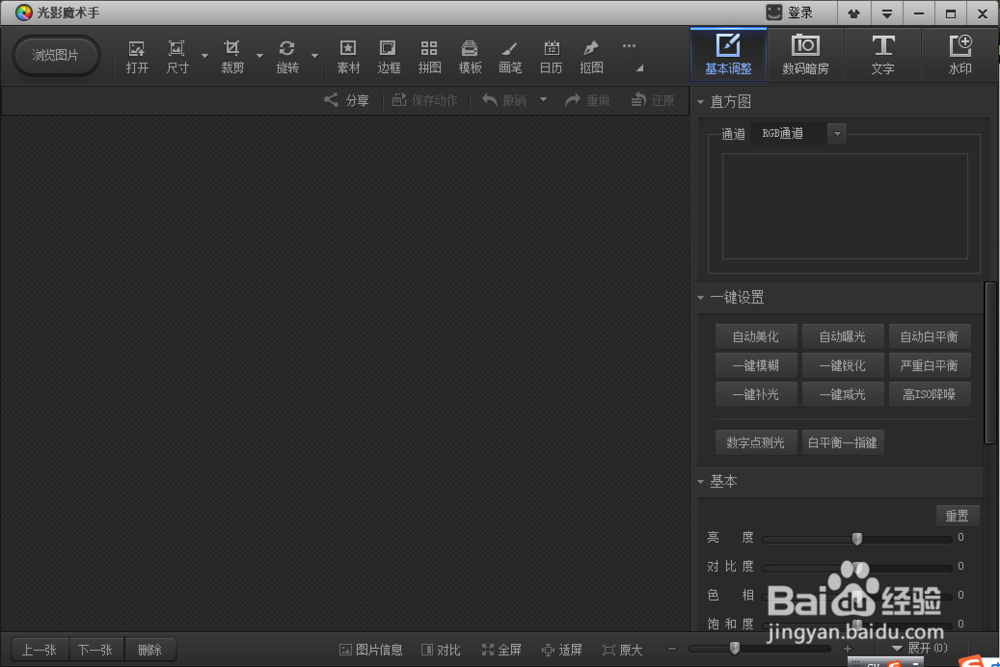Collapse the 基本 panel section
The width and height of the screenshot is (1000, 667).
click(700, 481)
